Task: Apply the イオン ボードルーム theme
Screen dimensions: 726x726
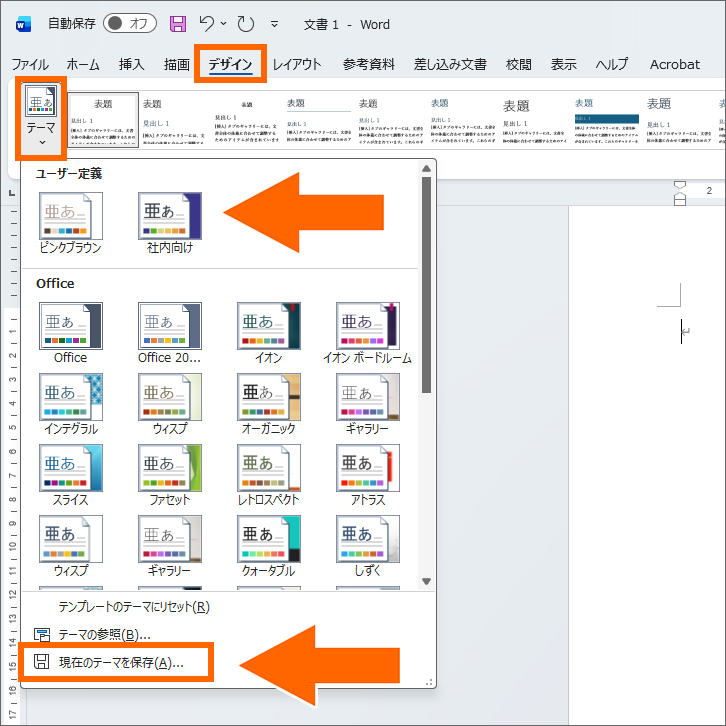Action: coord(368,333)
